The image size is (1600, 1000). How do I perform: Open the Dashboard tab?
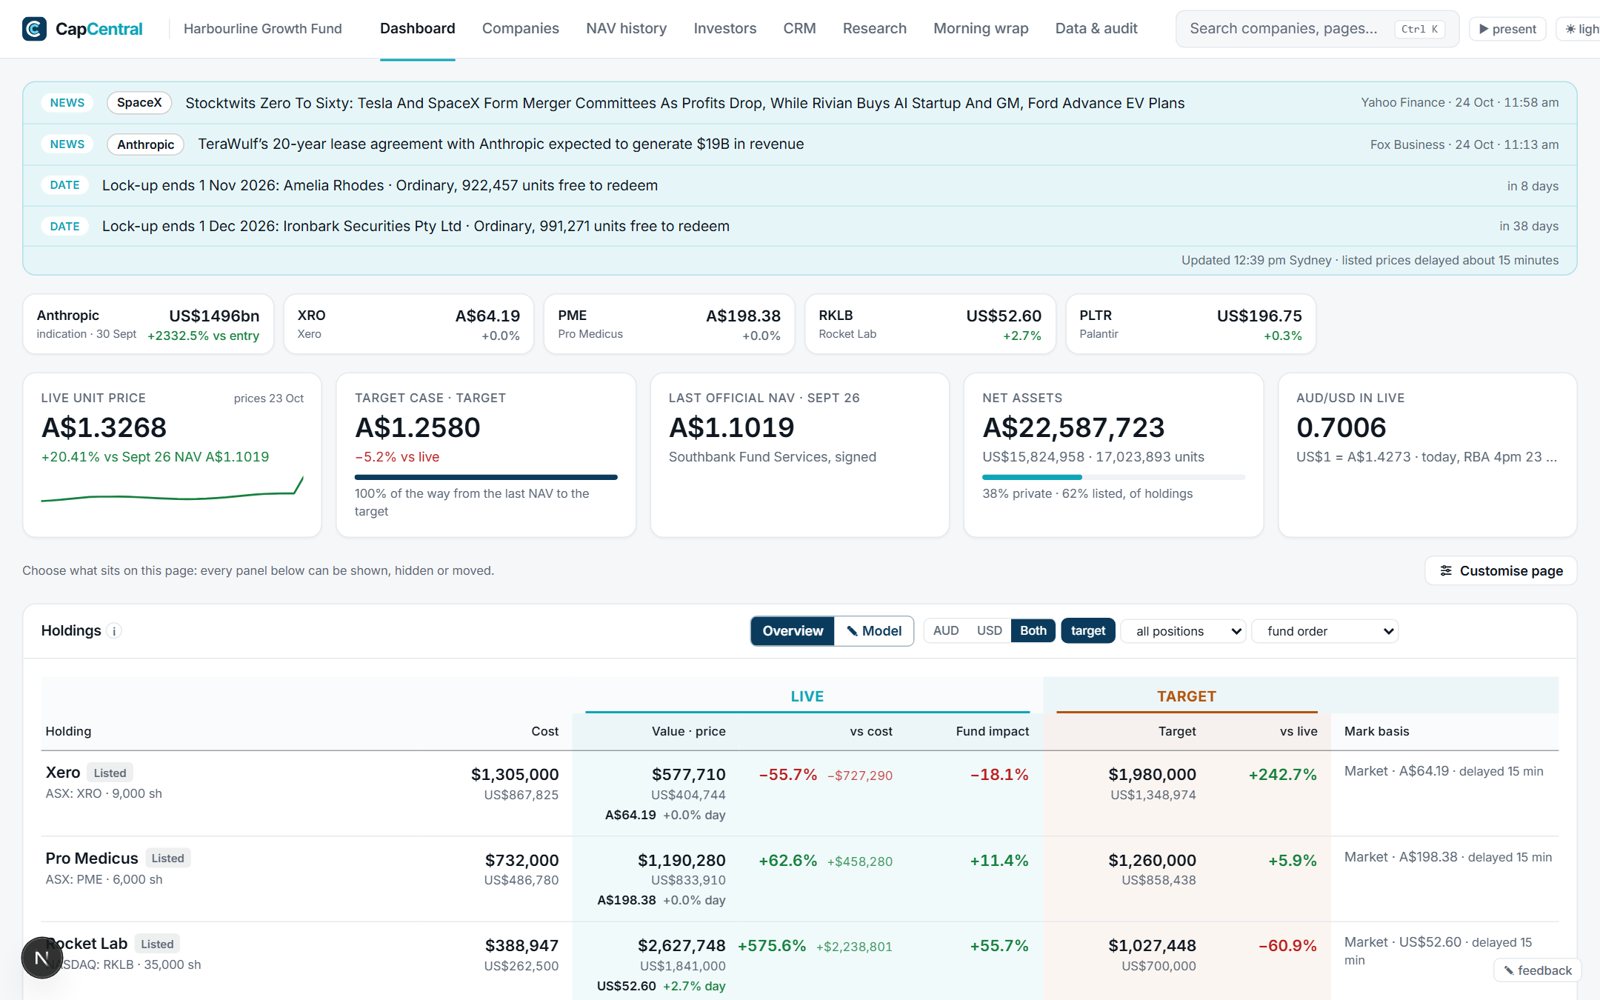point(417,29)
